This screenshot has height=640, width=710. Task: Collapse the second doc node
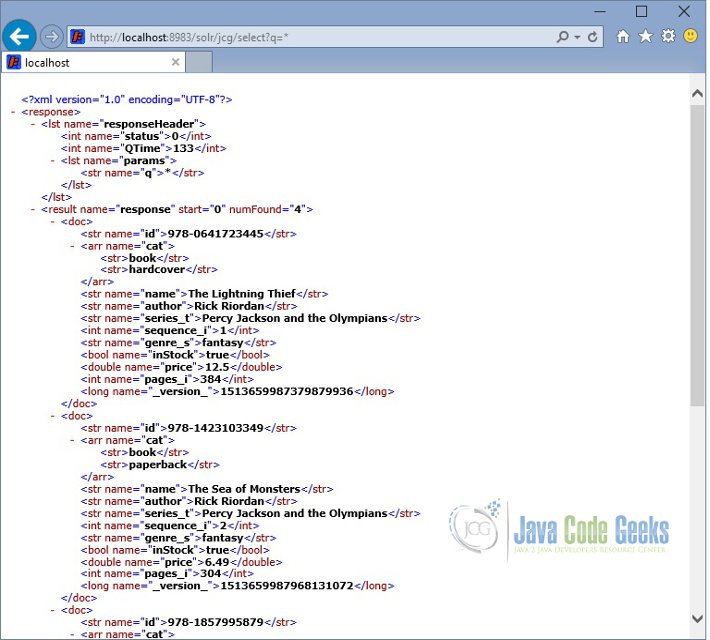[53, 416]
